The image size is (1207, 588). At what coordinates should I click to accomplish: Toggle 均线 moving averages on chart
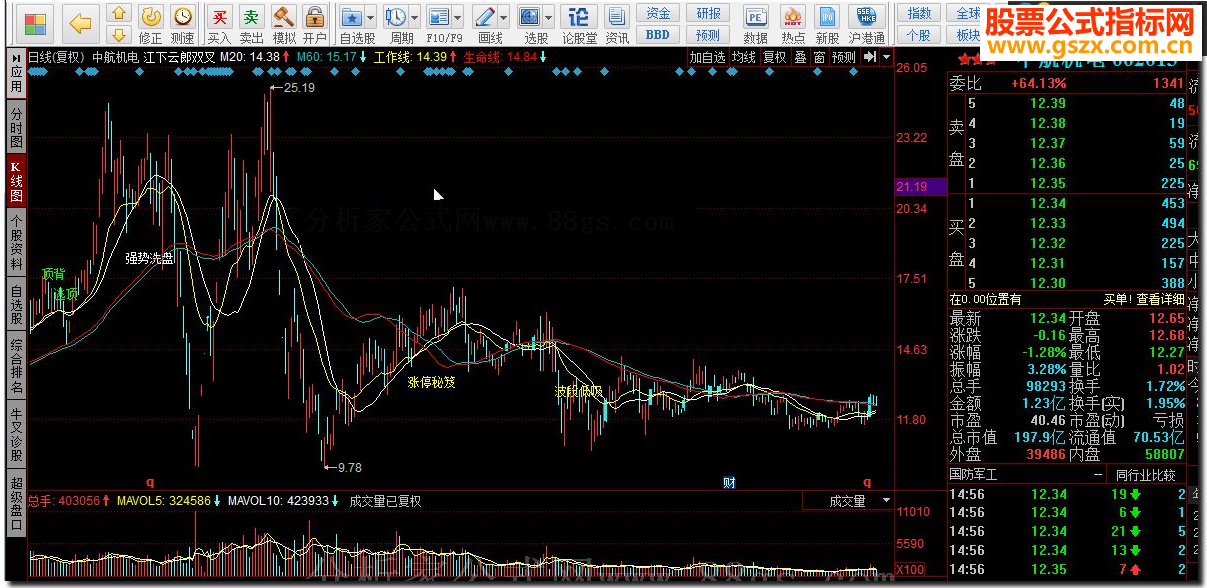[x=743, y=57]
